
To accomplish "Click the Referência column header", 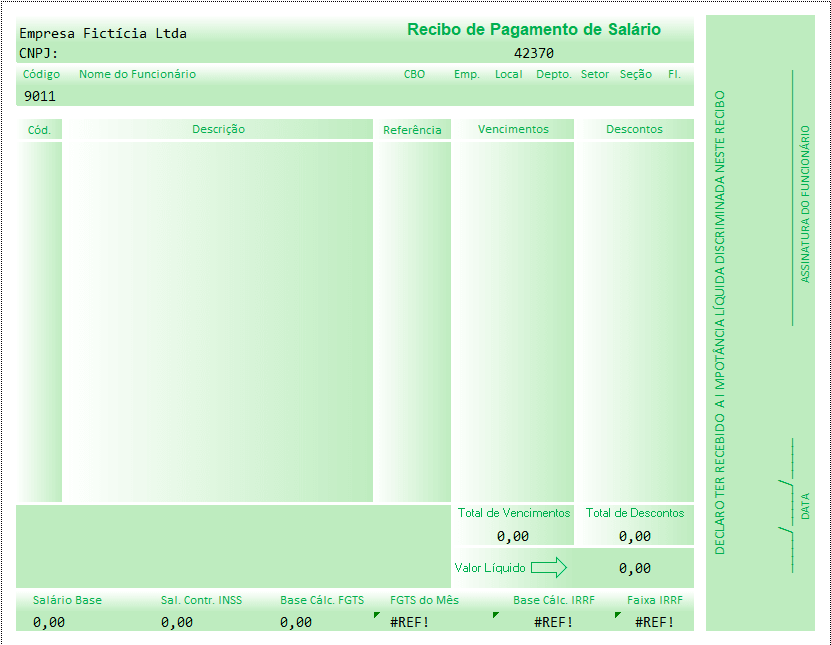I will [412, 130].
